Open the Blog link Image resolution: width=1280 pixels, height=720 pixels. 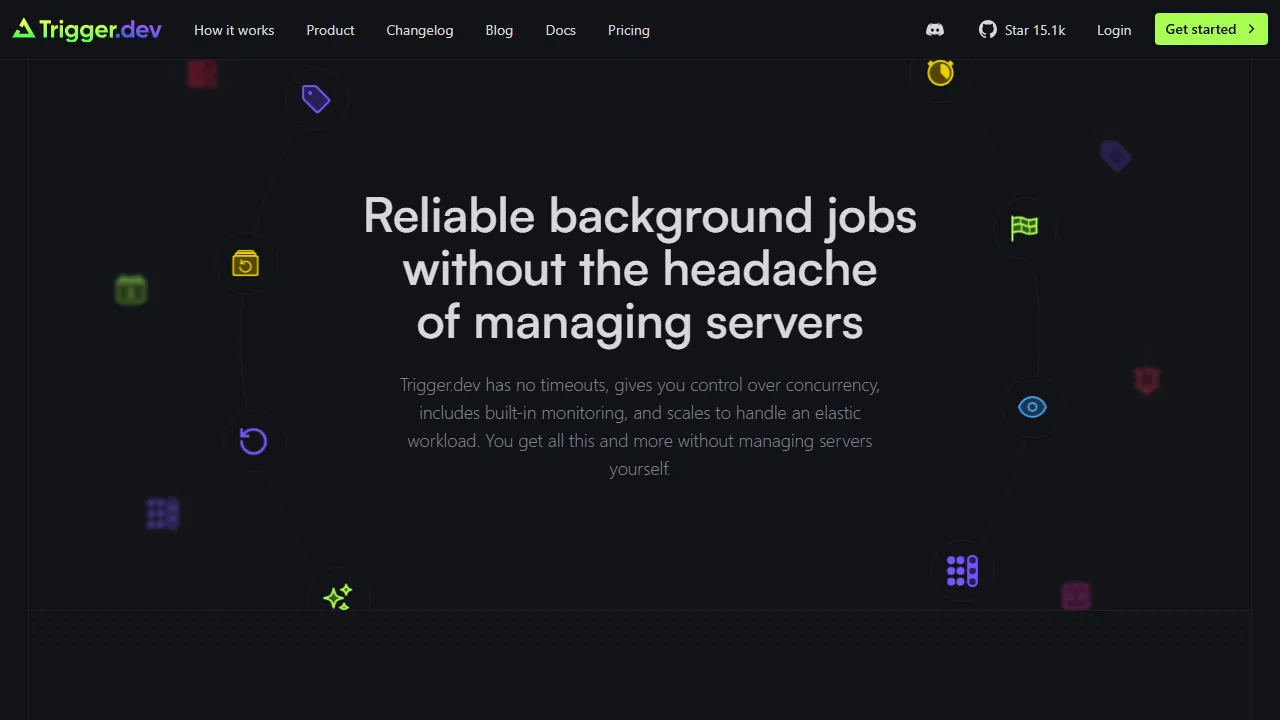(499, 30)
